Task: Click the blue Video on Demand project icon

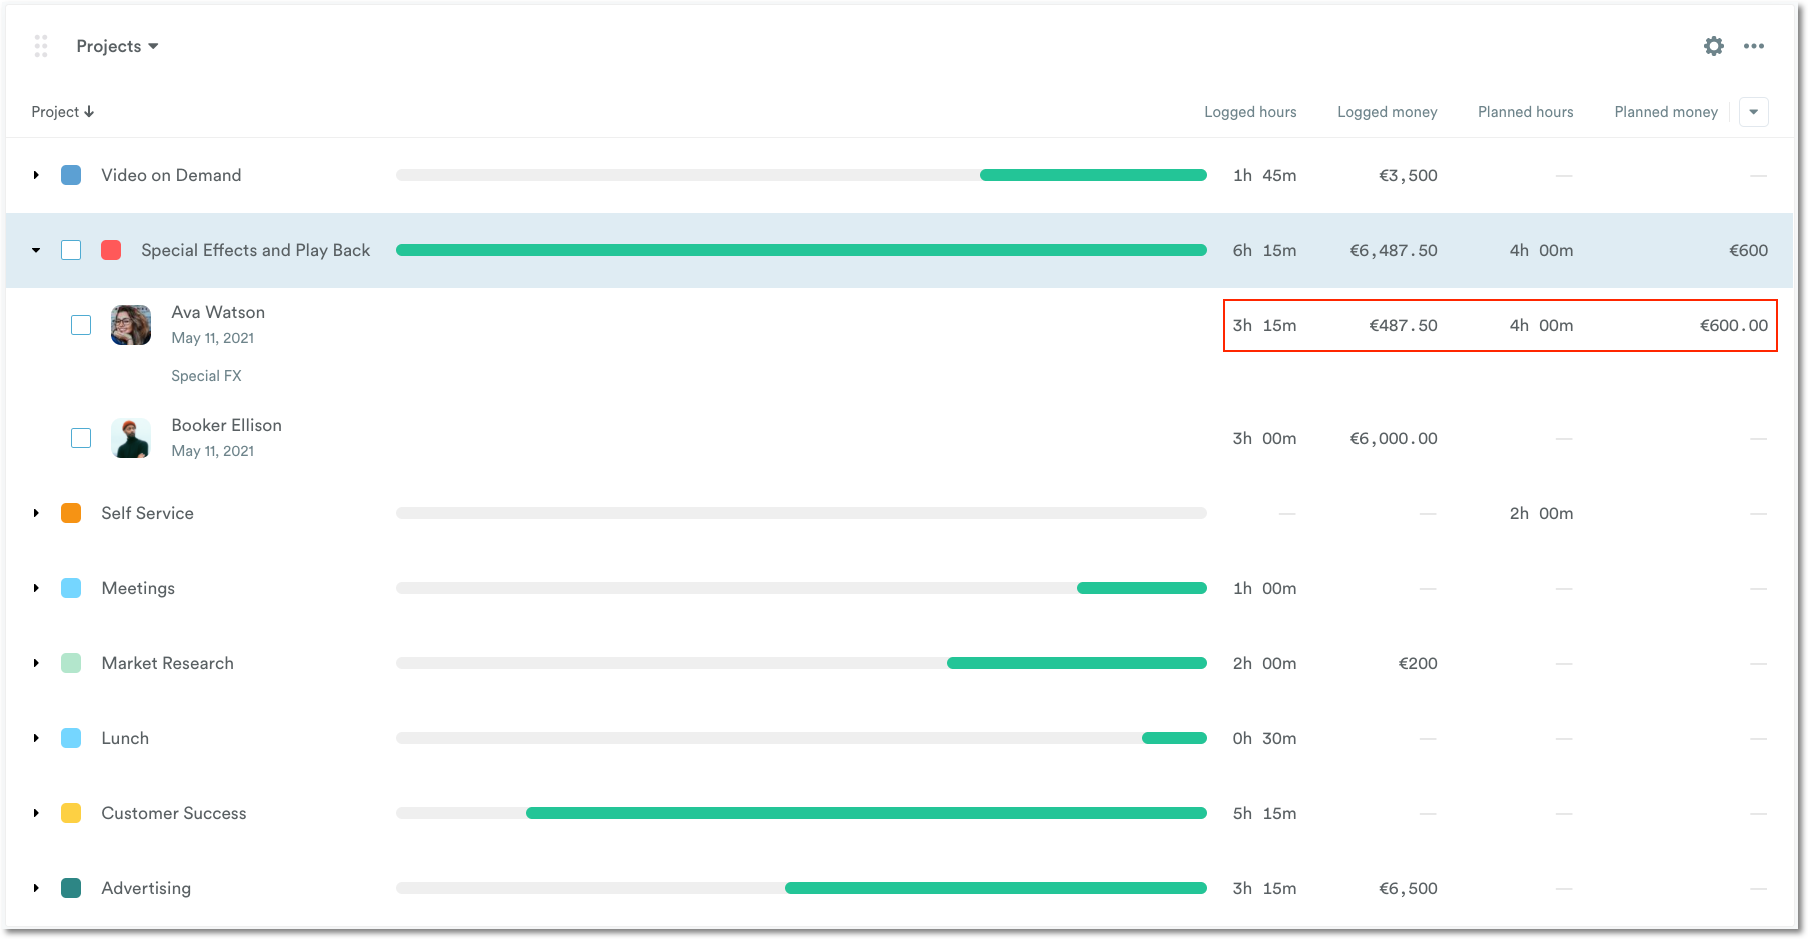Action: [x=71, y=174]
